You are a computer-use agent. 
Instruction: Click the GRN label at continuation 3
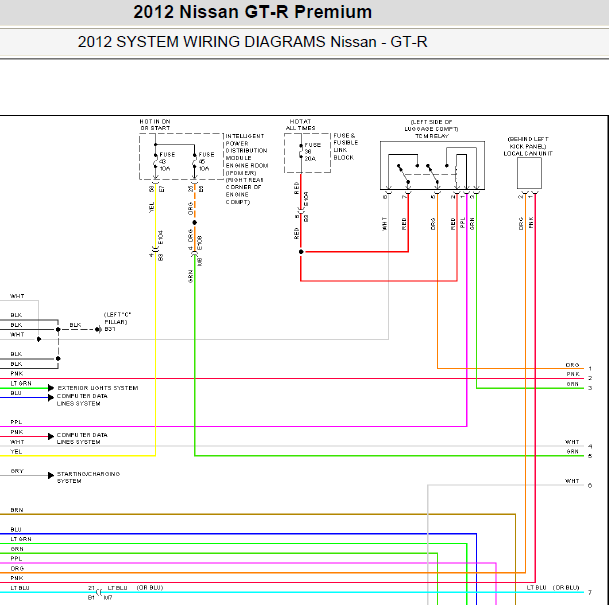[572, 384]
